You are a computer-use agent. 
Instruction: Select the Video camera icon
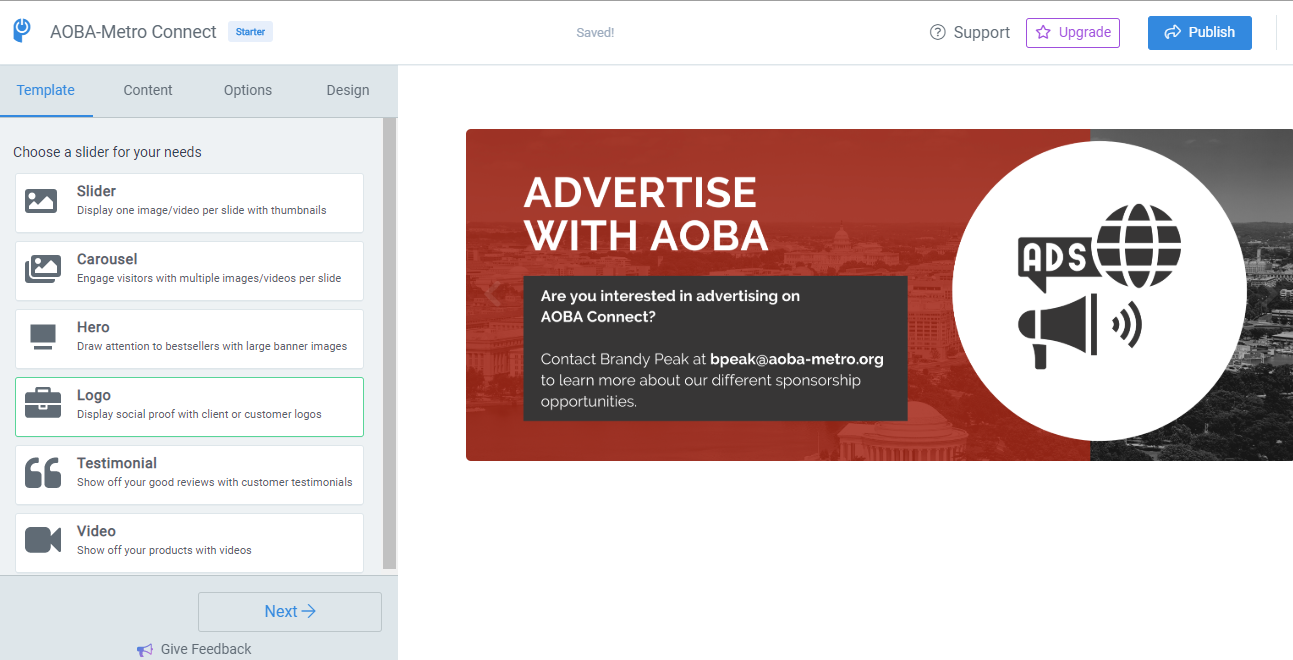[43, 540]
